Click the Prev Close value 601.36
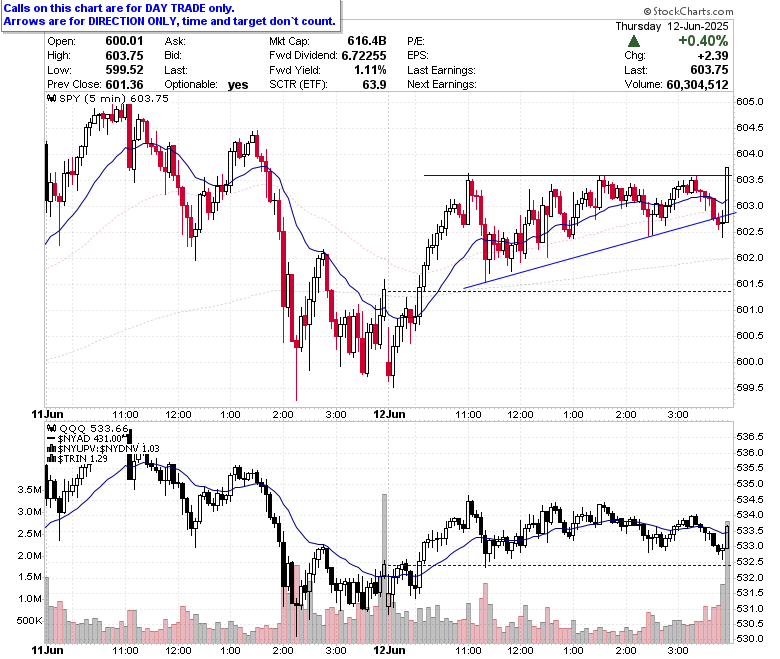 point(124,84)
